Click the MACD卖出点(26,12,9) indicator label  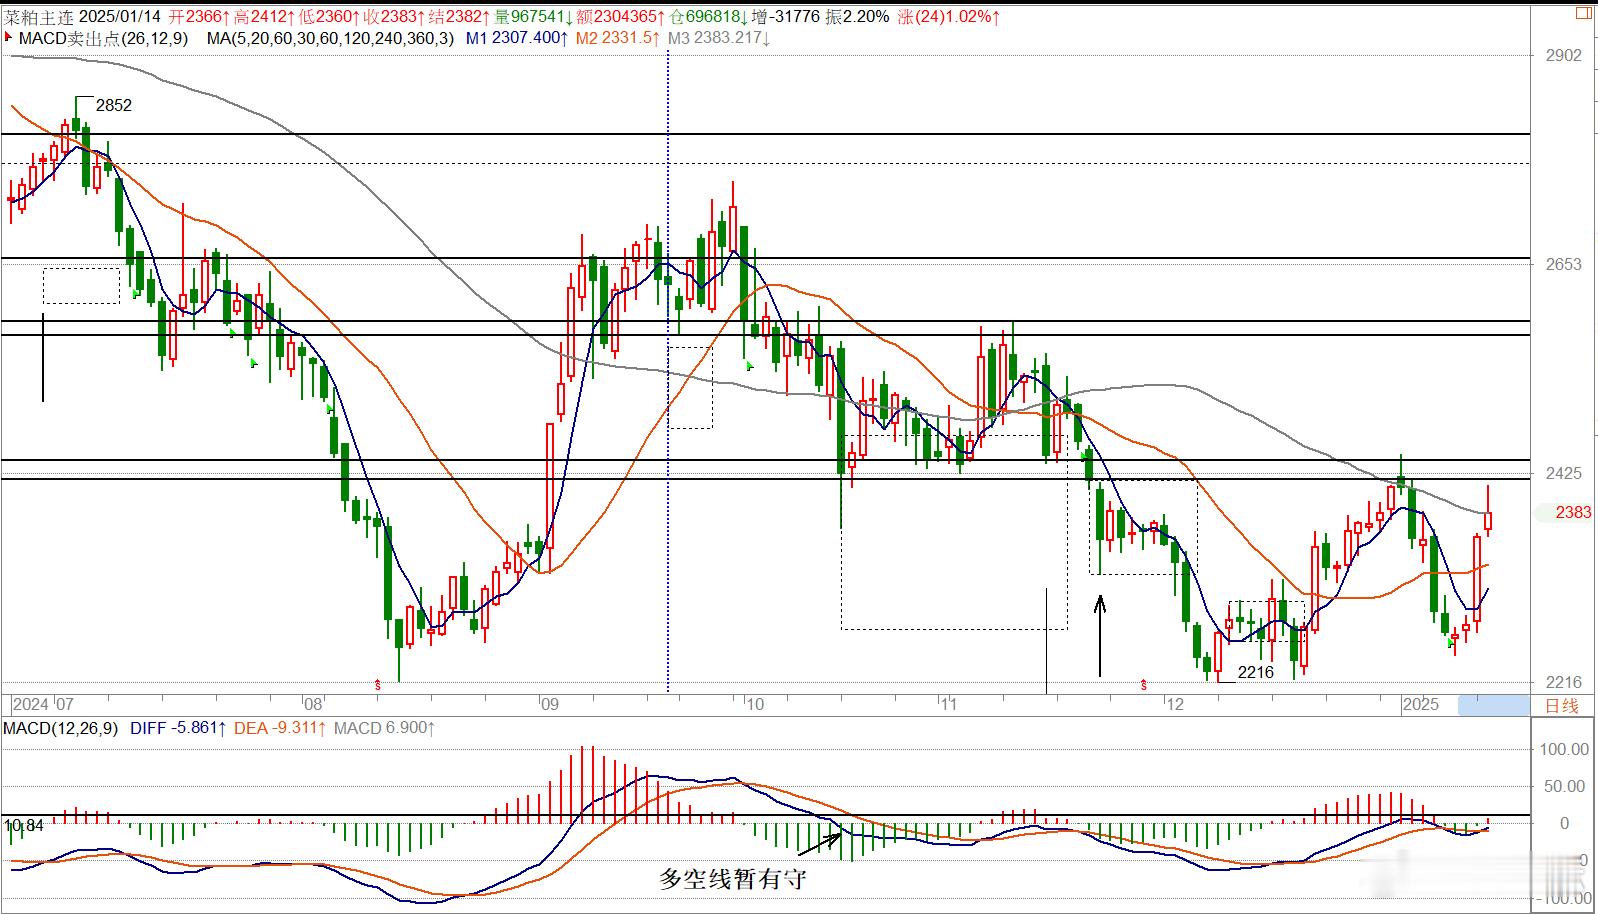(x=103, y=38)
